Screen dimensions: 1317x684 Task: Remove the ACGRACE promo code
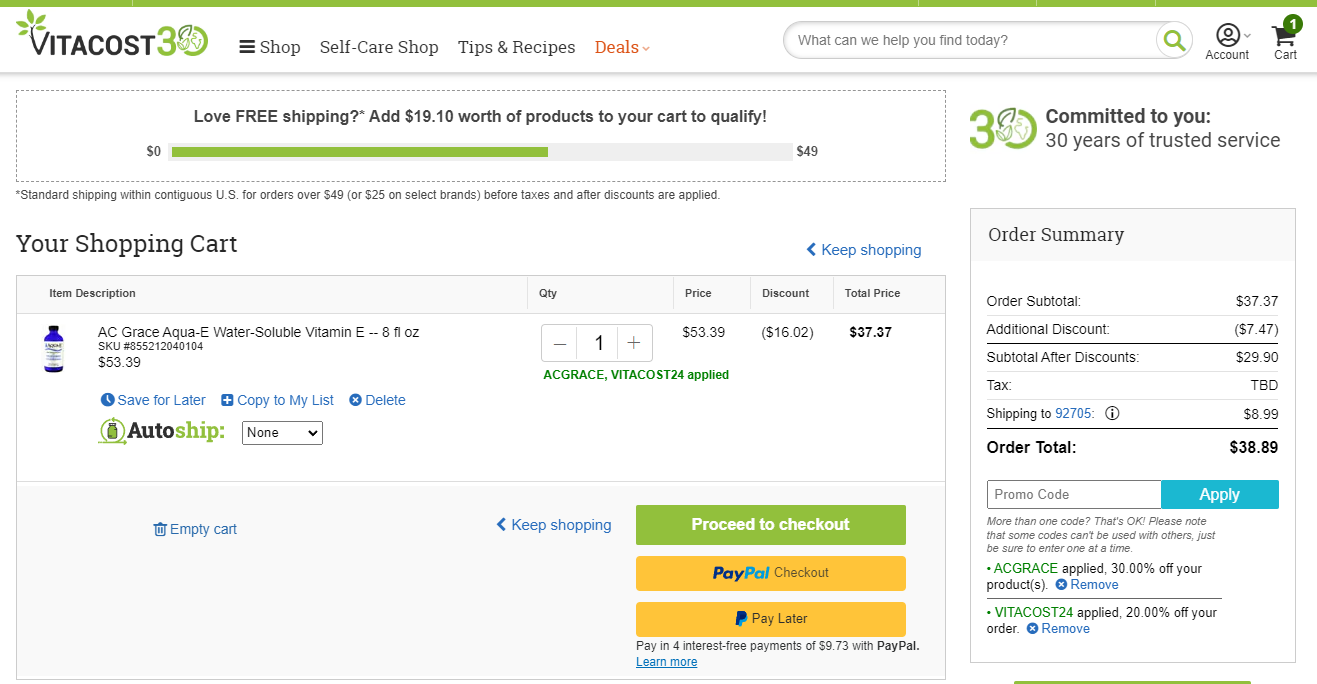(1087, 585)
